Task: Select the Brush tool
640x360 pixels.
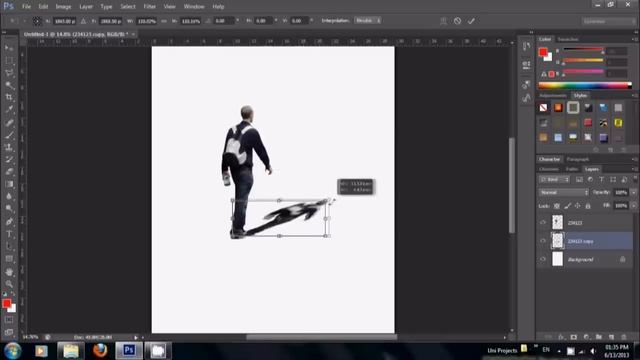Action: pos(9,135)
